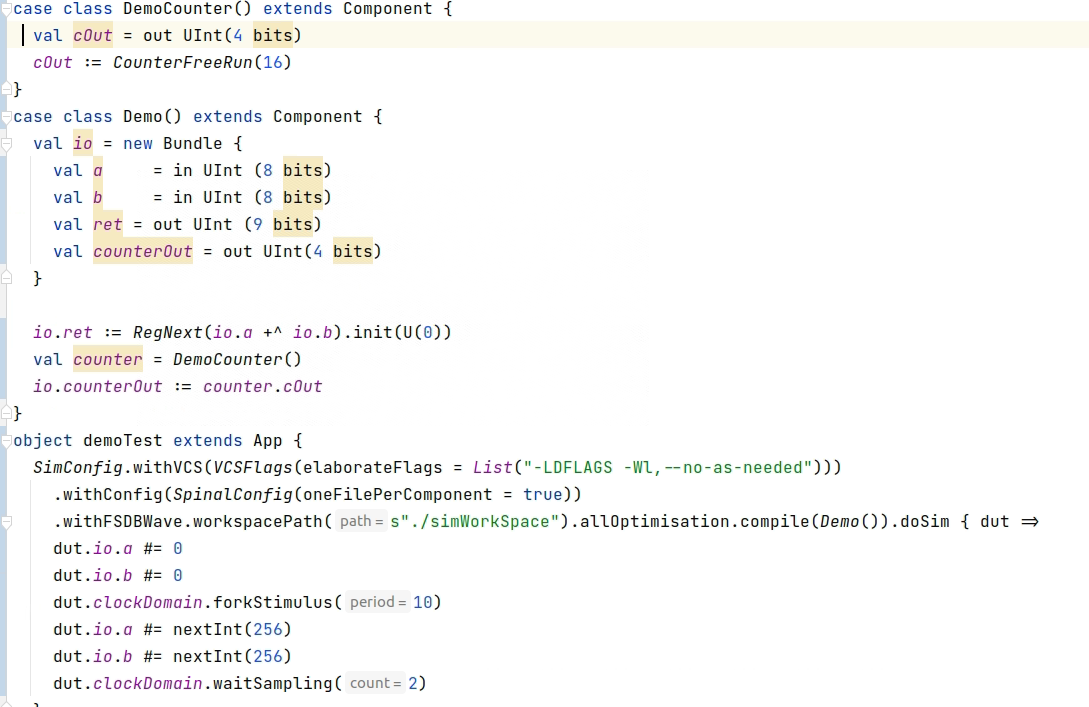Click the allOptimisation chained call
Screen dimensions: 1089x707
coord(674,521)
